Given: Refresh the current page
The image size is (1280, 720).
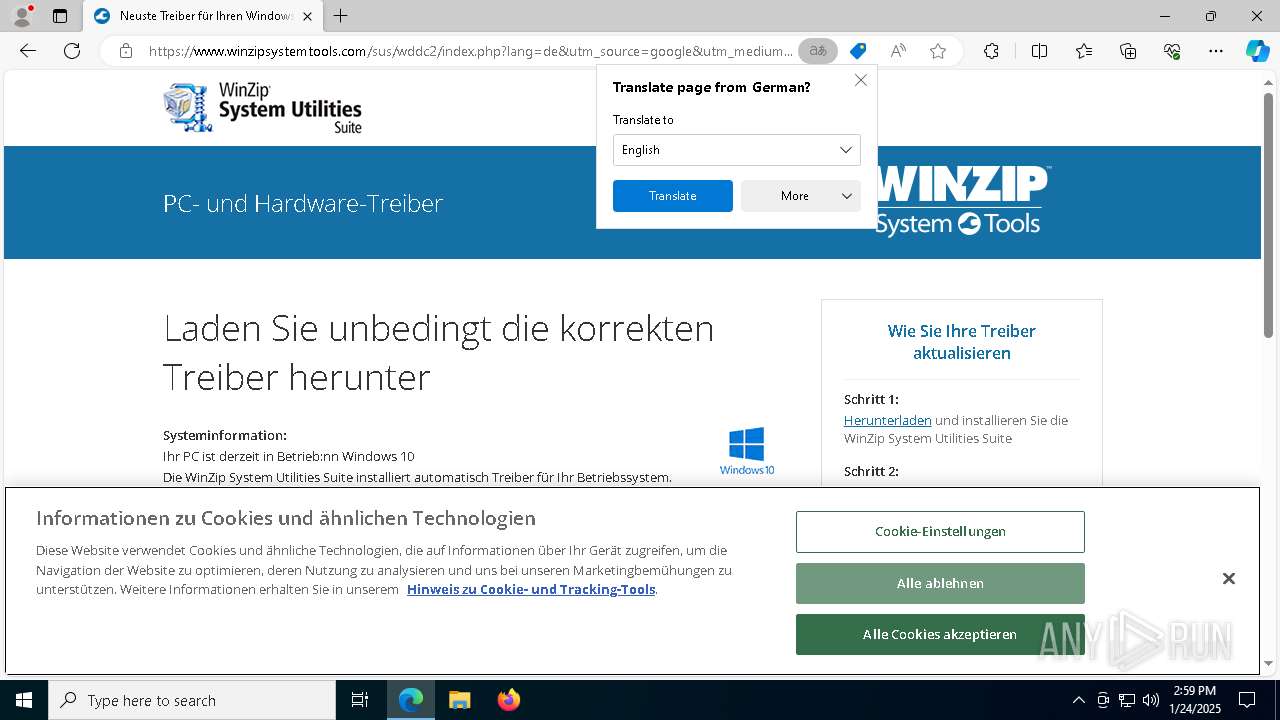Looking at the screenshot, I should pyautogui.click(x=72, y=51).
